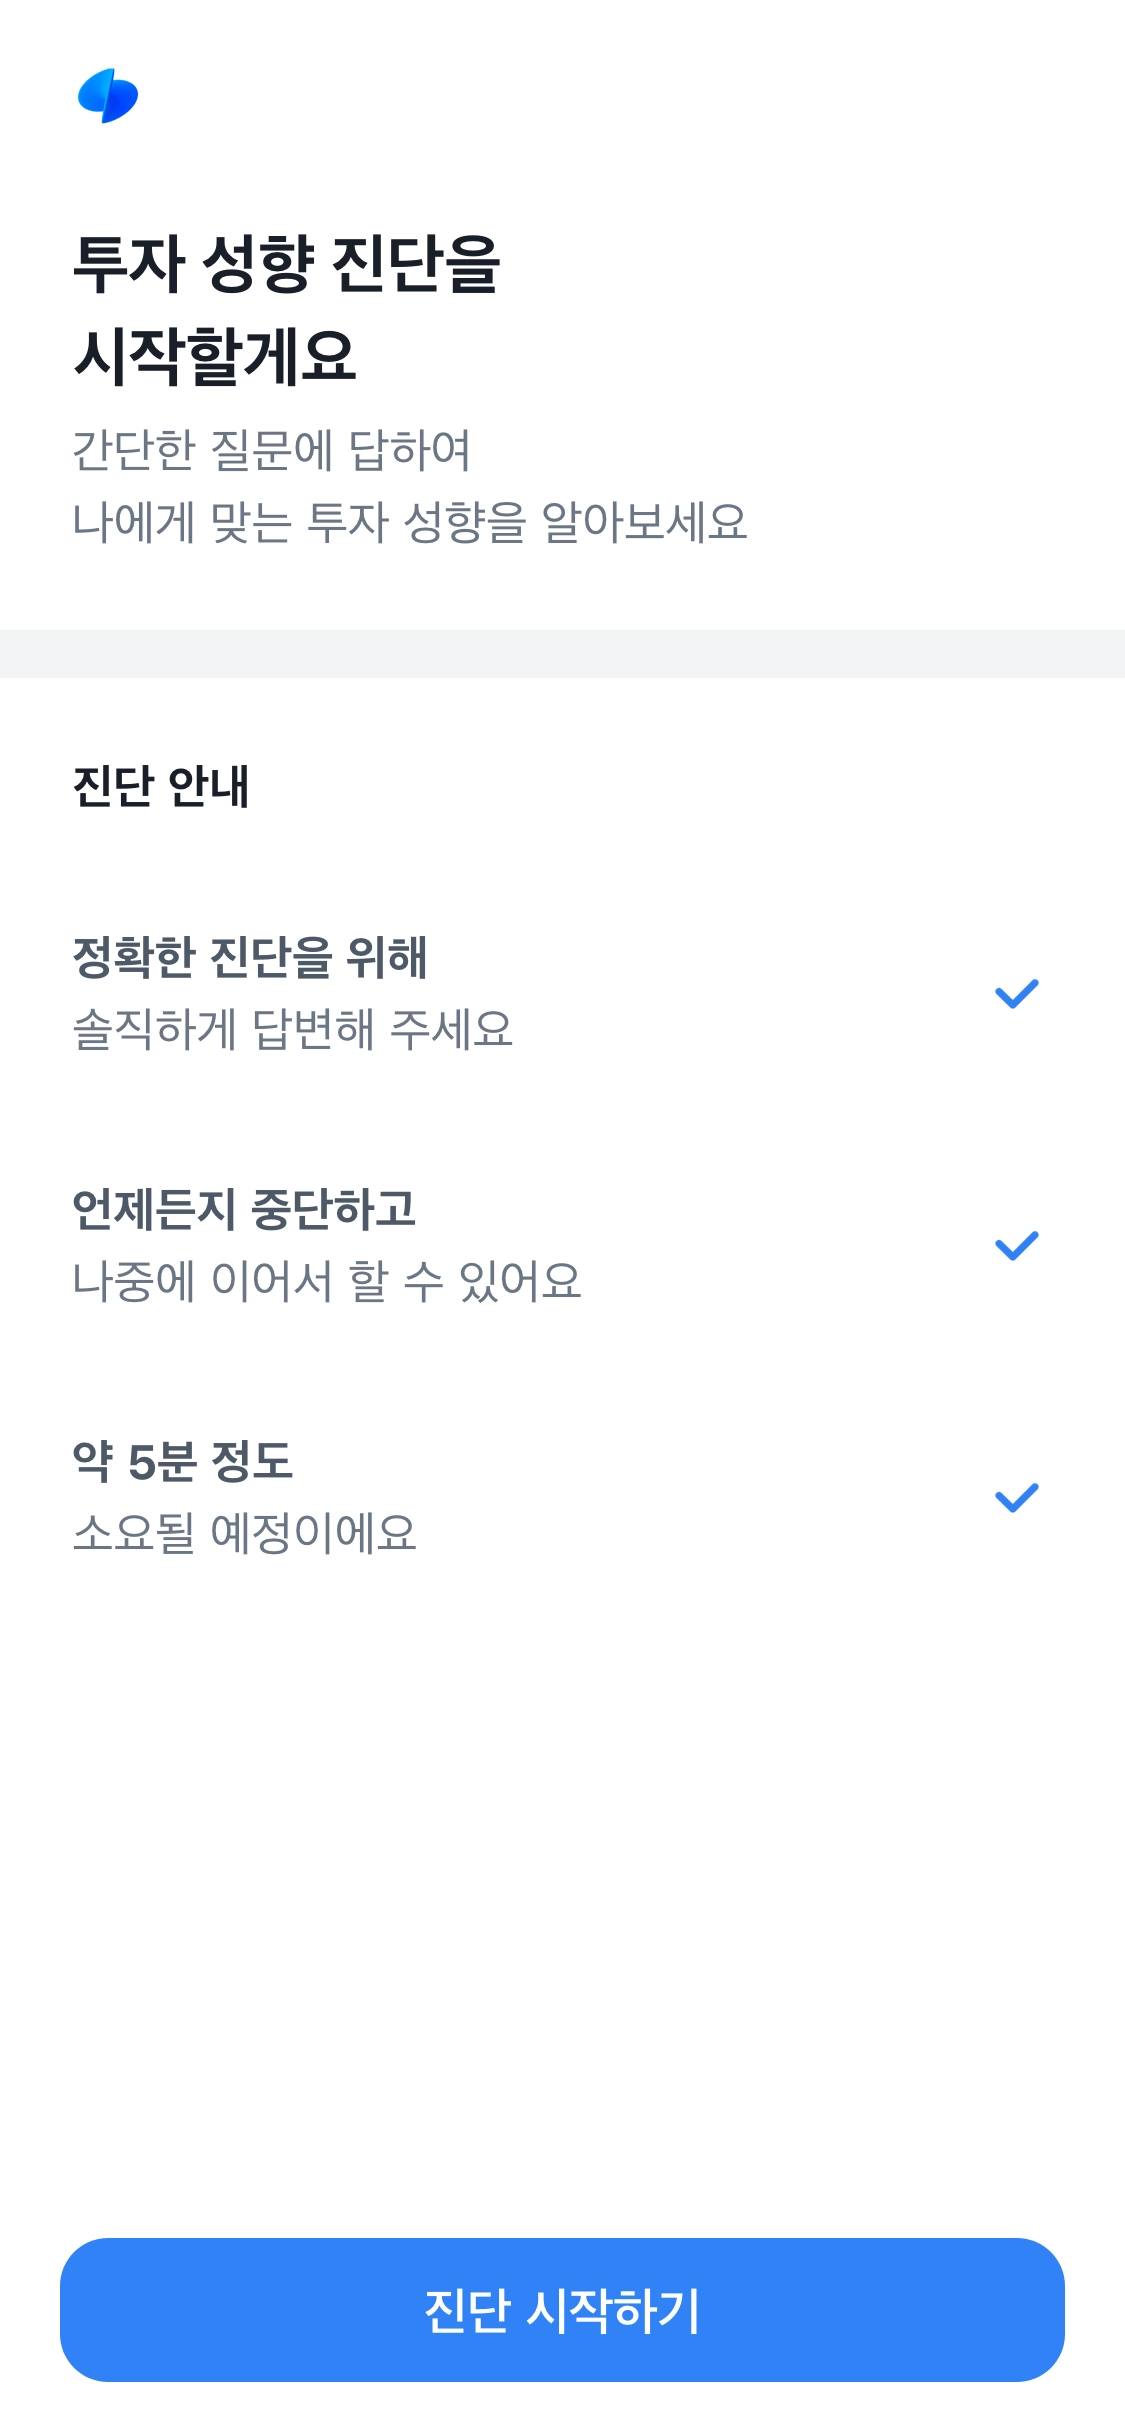1125x2436 pixels.
Task: Tap the 진단 word in 진단 안내
Action: 113,786
